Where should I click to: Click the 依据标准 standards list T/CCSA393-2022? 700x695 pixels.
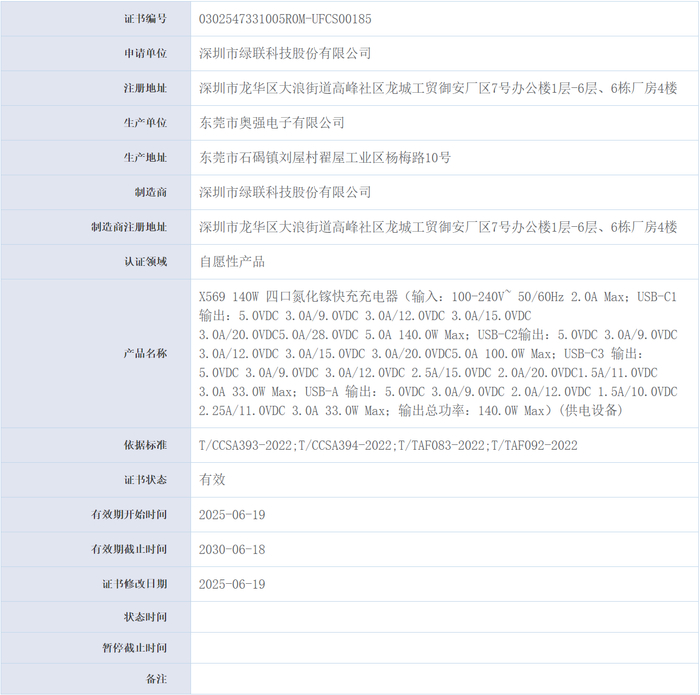(x=388, y=445)
